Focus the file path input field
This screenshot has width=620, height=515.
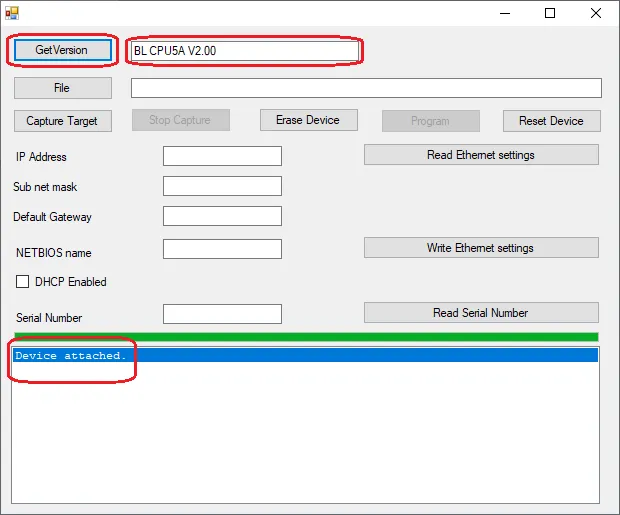coord(366,88)
